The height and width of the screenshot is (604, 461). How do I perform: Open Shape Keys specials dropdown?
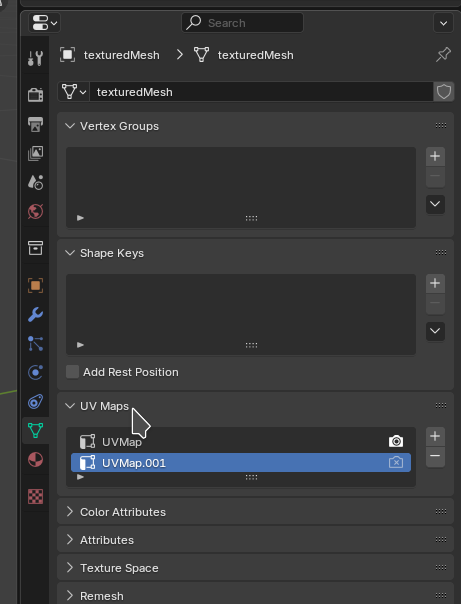(x=435, y=331)
